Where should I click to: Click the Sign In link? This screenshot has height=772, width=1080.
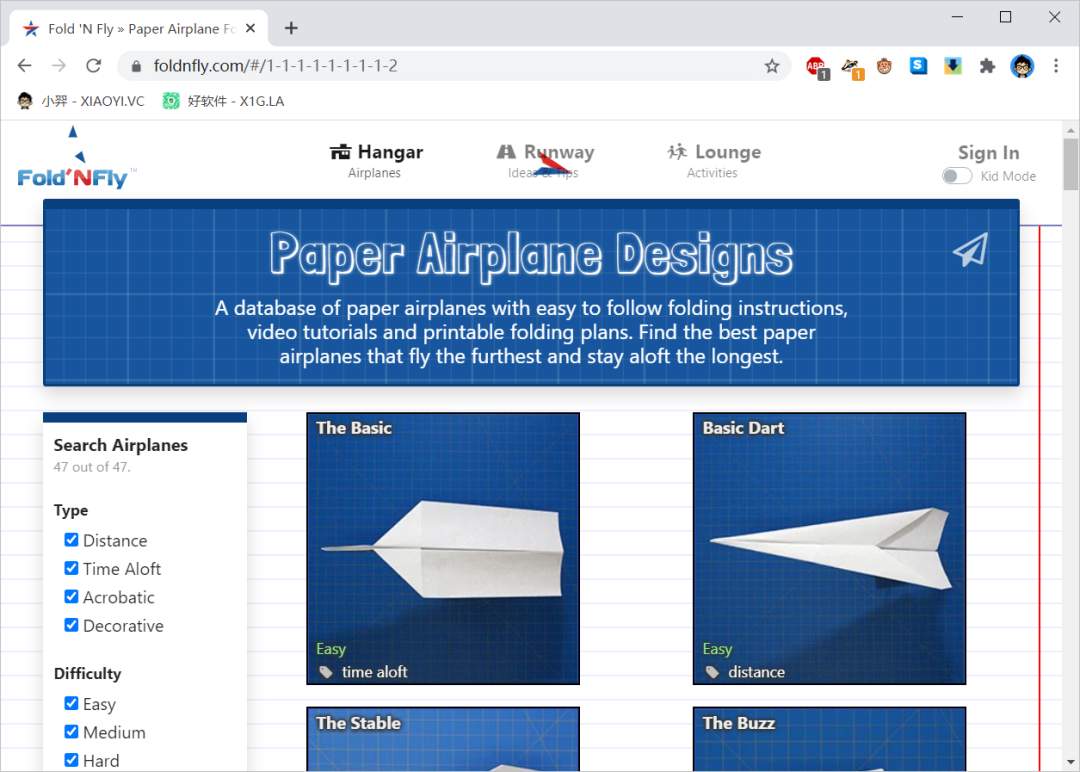click(x=988, y=152)
